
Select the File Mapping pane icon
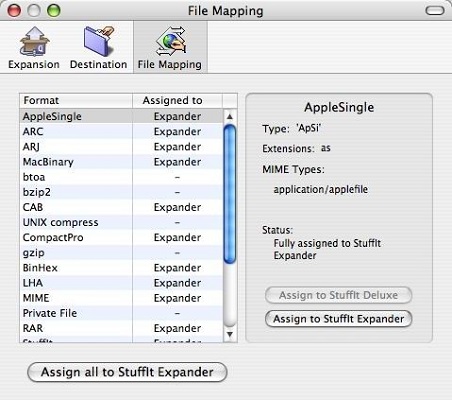coord(170,47)
